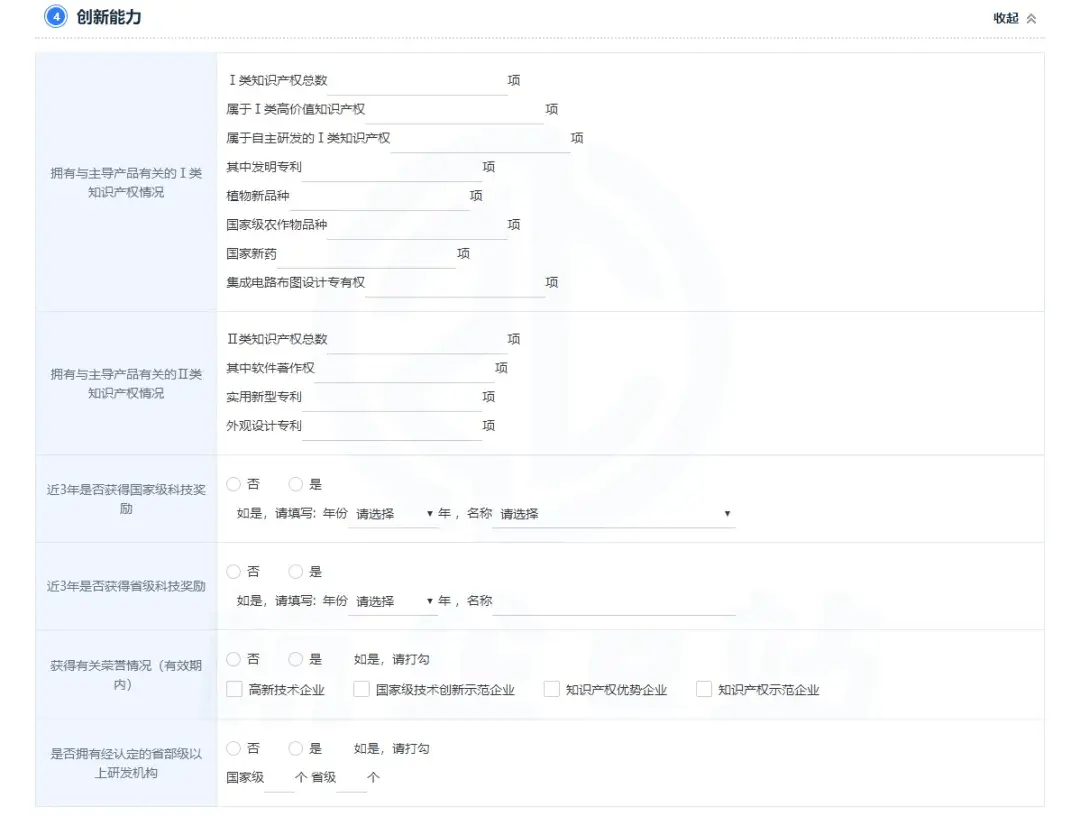The width and height of the screenshot is (1080, 816).
Task: Select 是 for 国家级科技奖励
Action: pos(295,485)
